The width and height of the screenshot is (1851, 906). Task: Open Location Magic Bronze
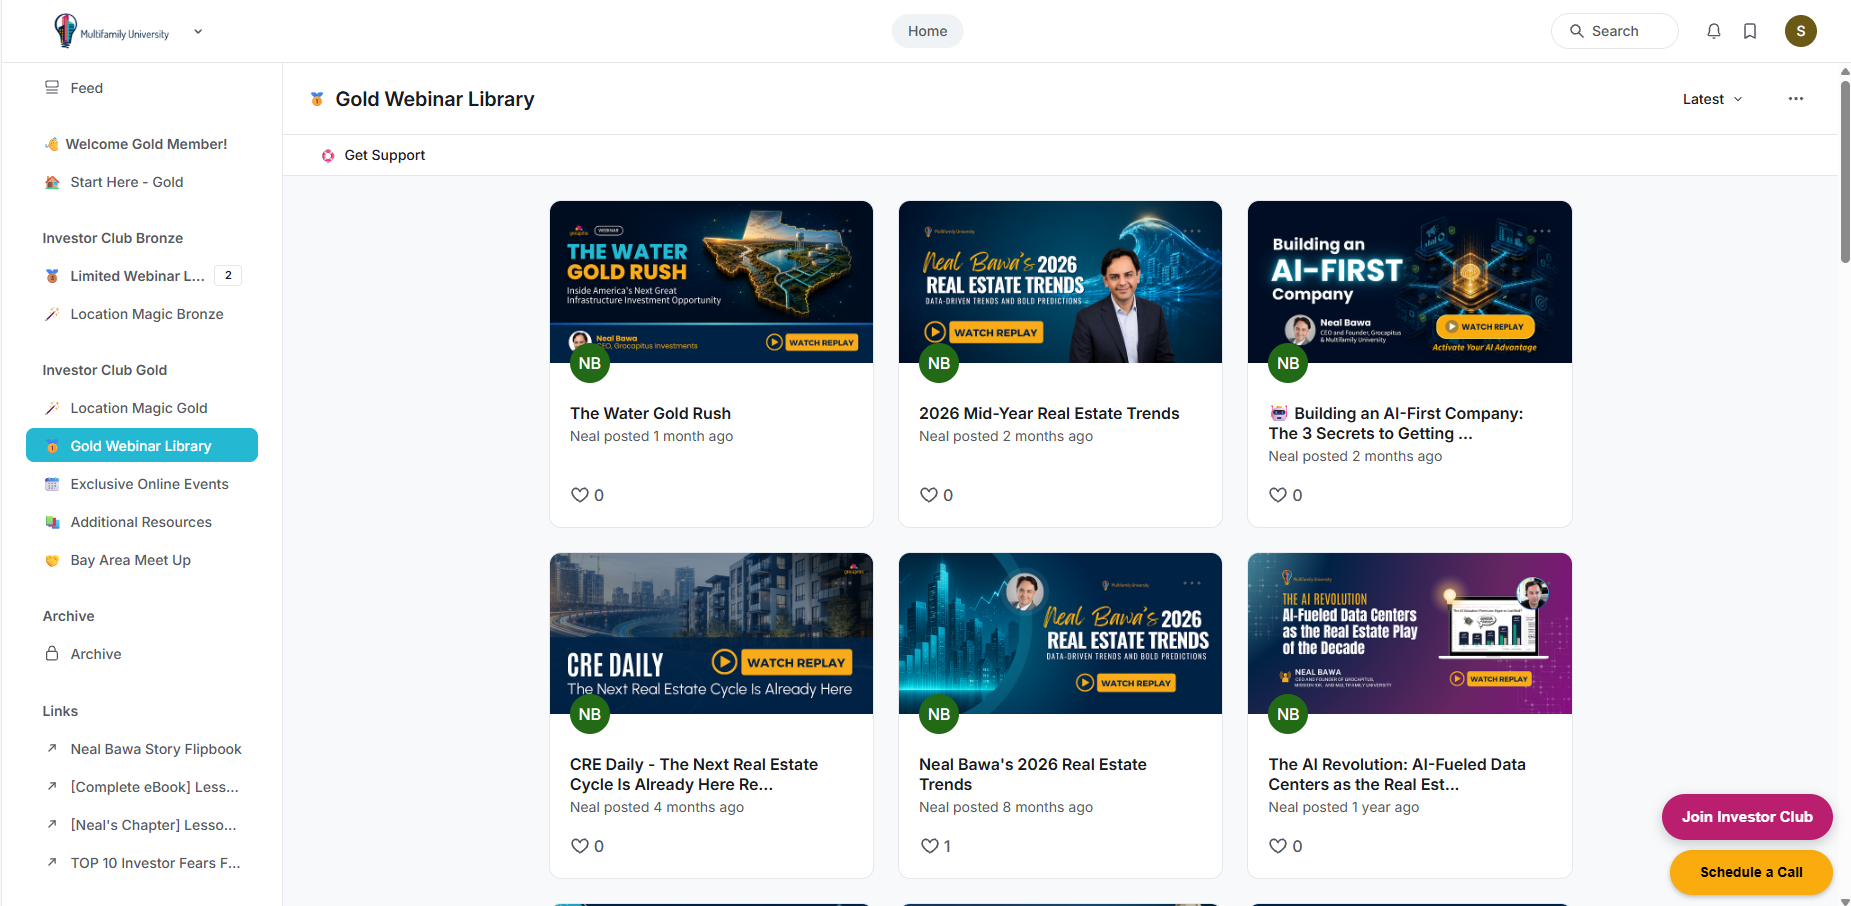pyautogui.click(x=142, y=314)
